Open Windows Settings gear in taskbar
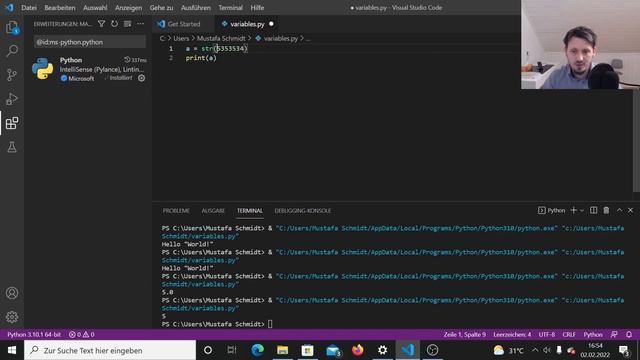640x360 pixels. [382, 350]
